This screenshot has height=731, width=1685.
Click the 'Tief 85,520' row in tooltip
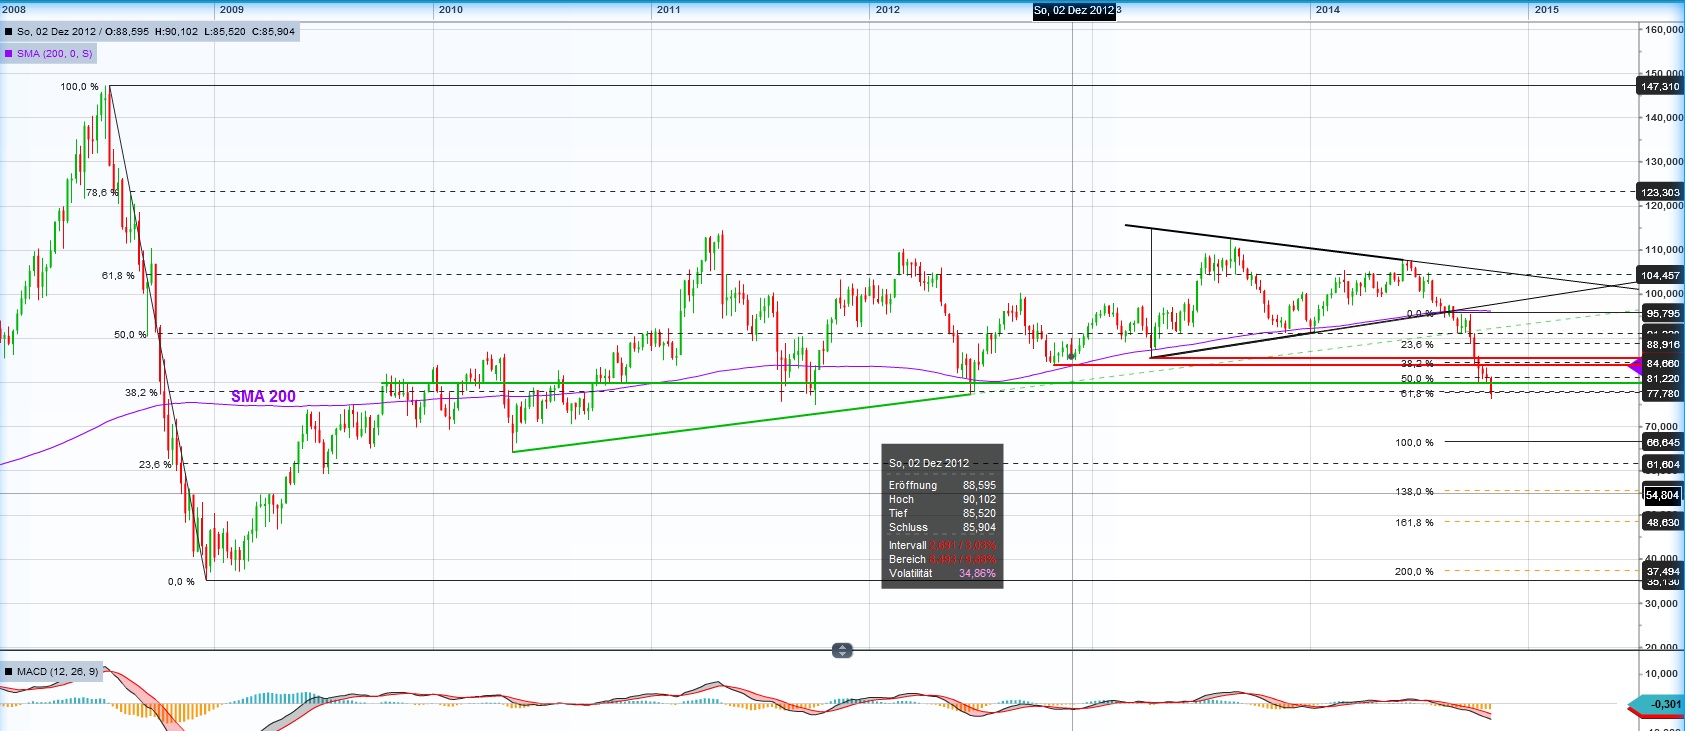(942, 513)
